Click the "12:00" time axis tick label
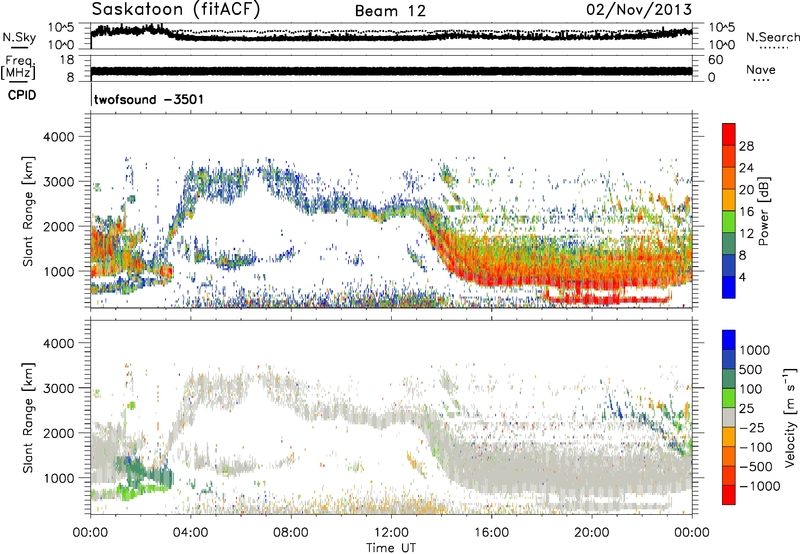Viewport: 800px width, 554px height. point(391,533)
